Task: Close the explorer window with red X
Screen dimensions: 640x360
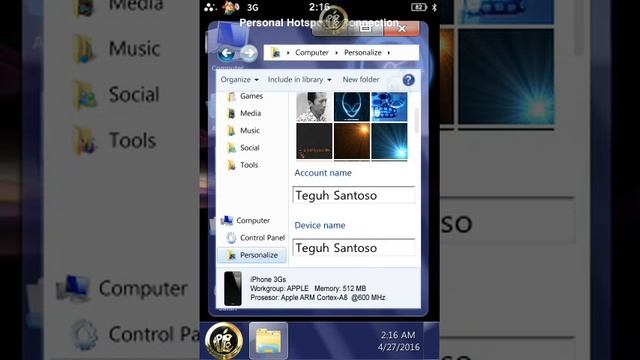Action: (x=402, y=29)
